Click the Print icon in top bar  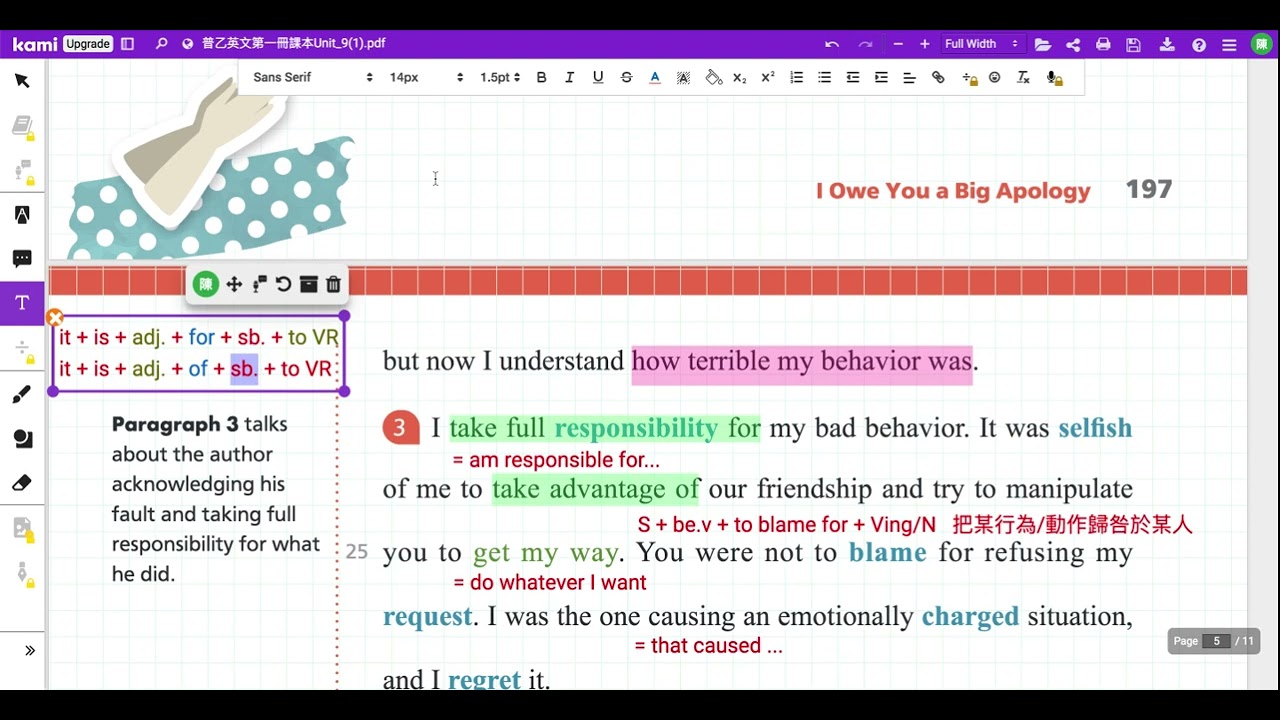pos(1103,44)
